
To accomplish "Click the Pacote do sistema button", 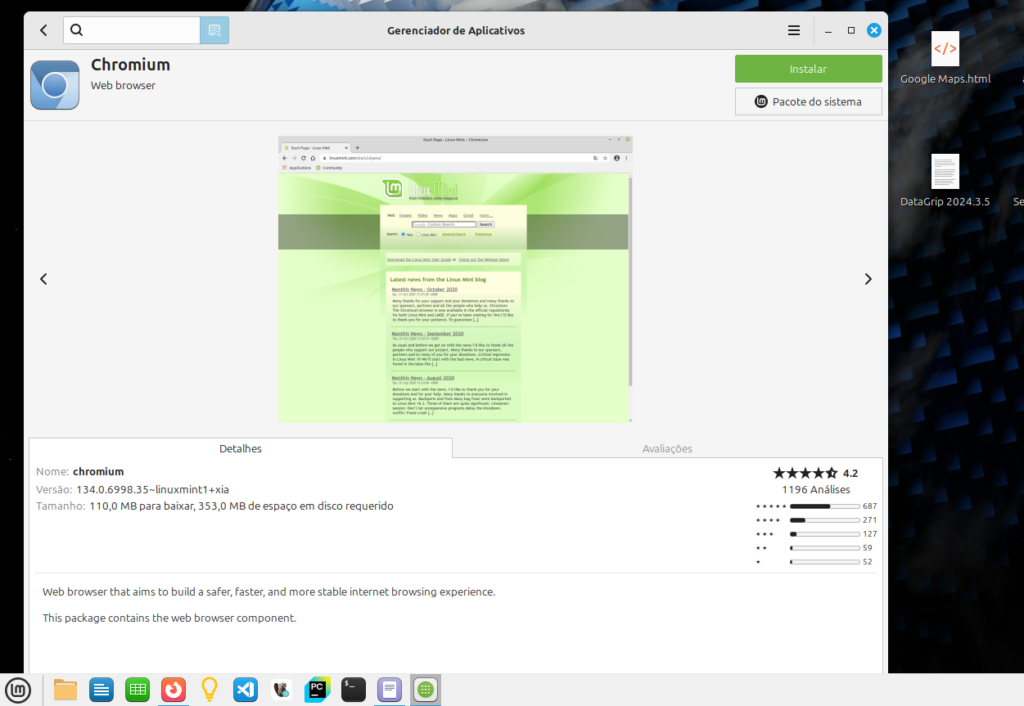I will coord(808,101).
